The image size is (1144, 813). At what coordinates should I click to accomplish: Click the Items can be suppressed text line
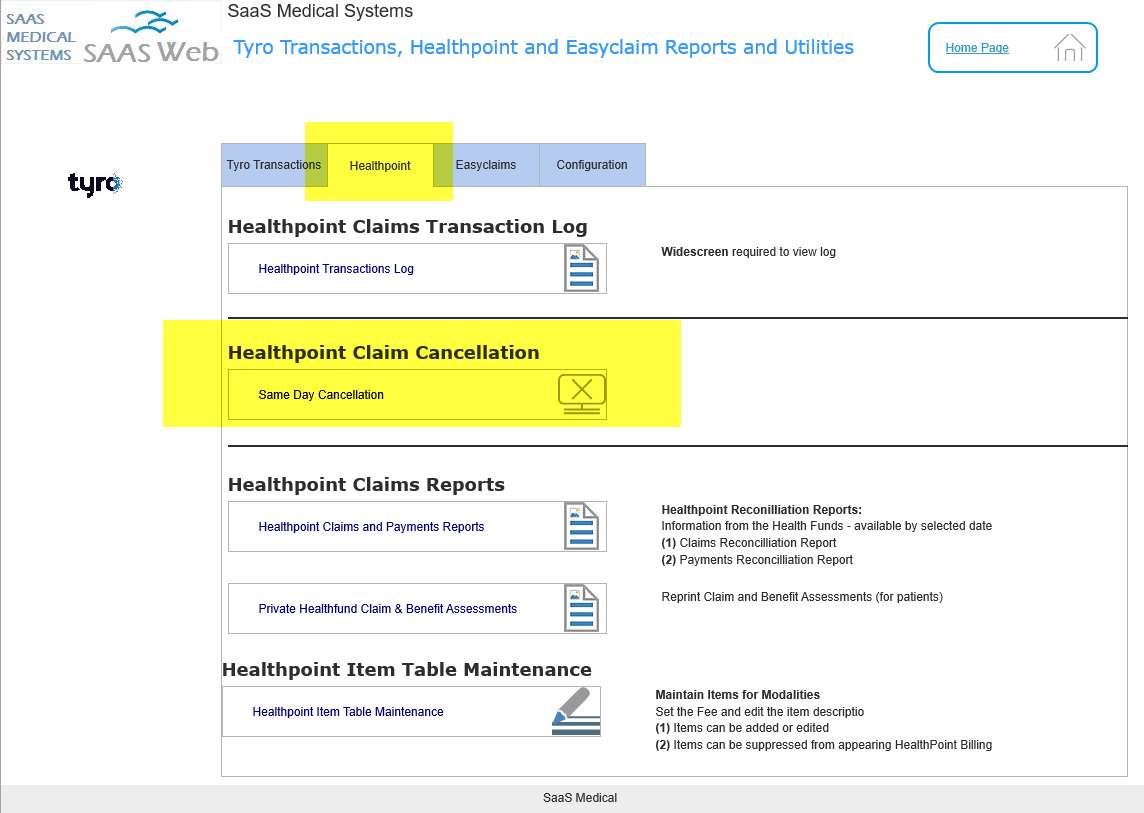(x=824, y=745)
